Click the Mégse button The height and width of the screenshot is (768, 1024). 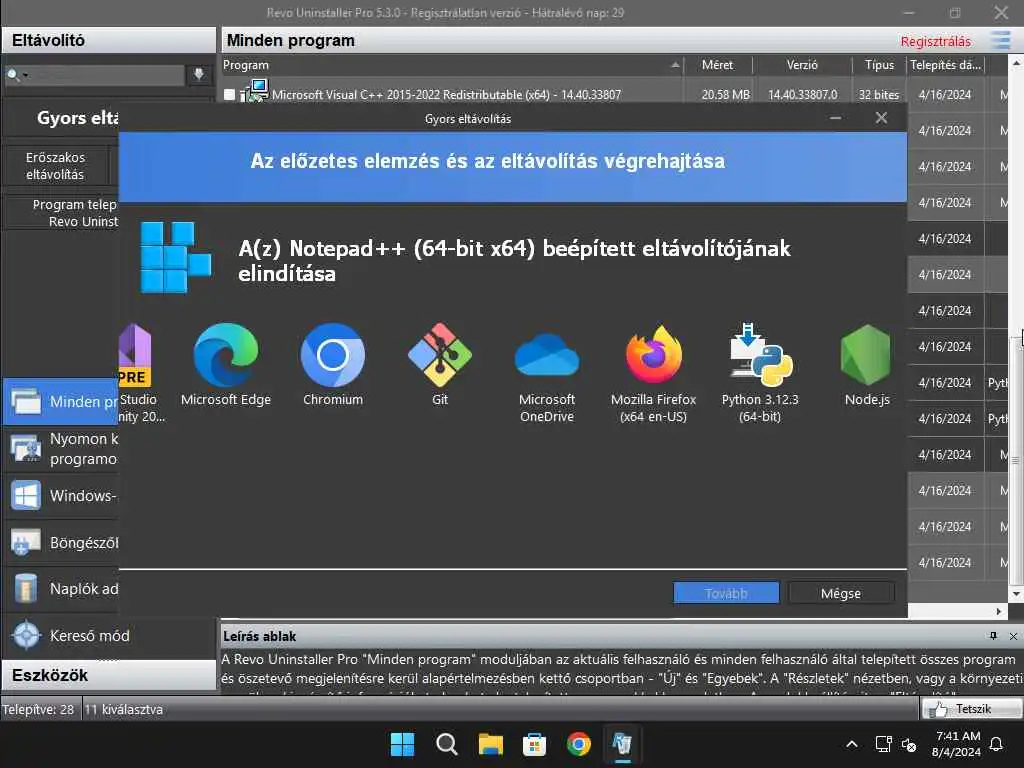[840, 593]
